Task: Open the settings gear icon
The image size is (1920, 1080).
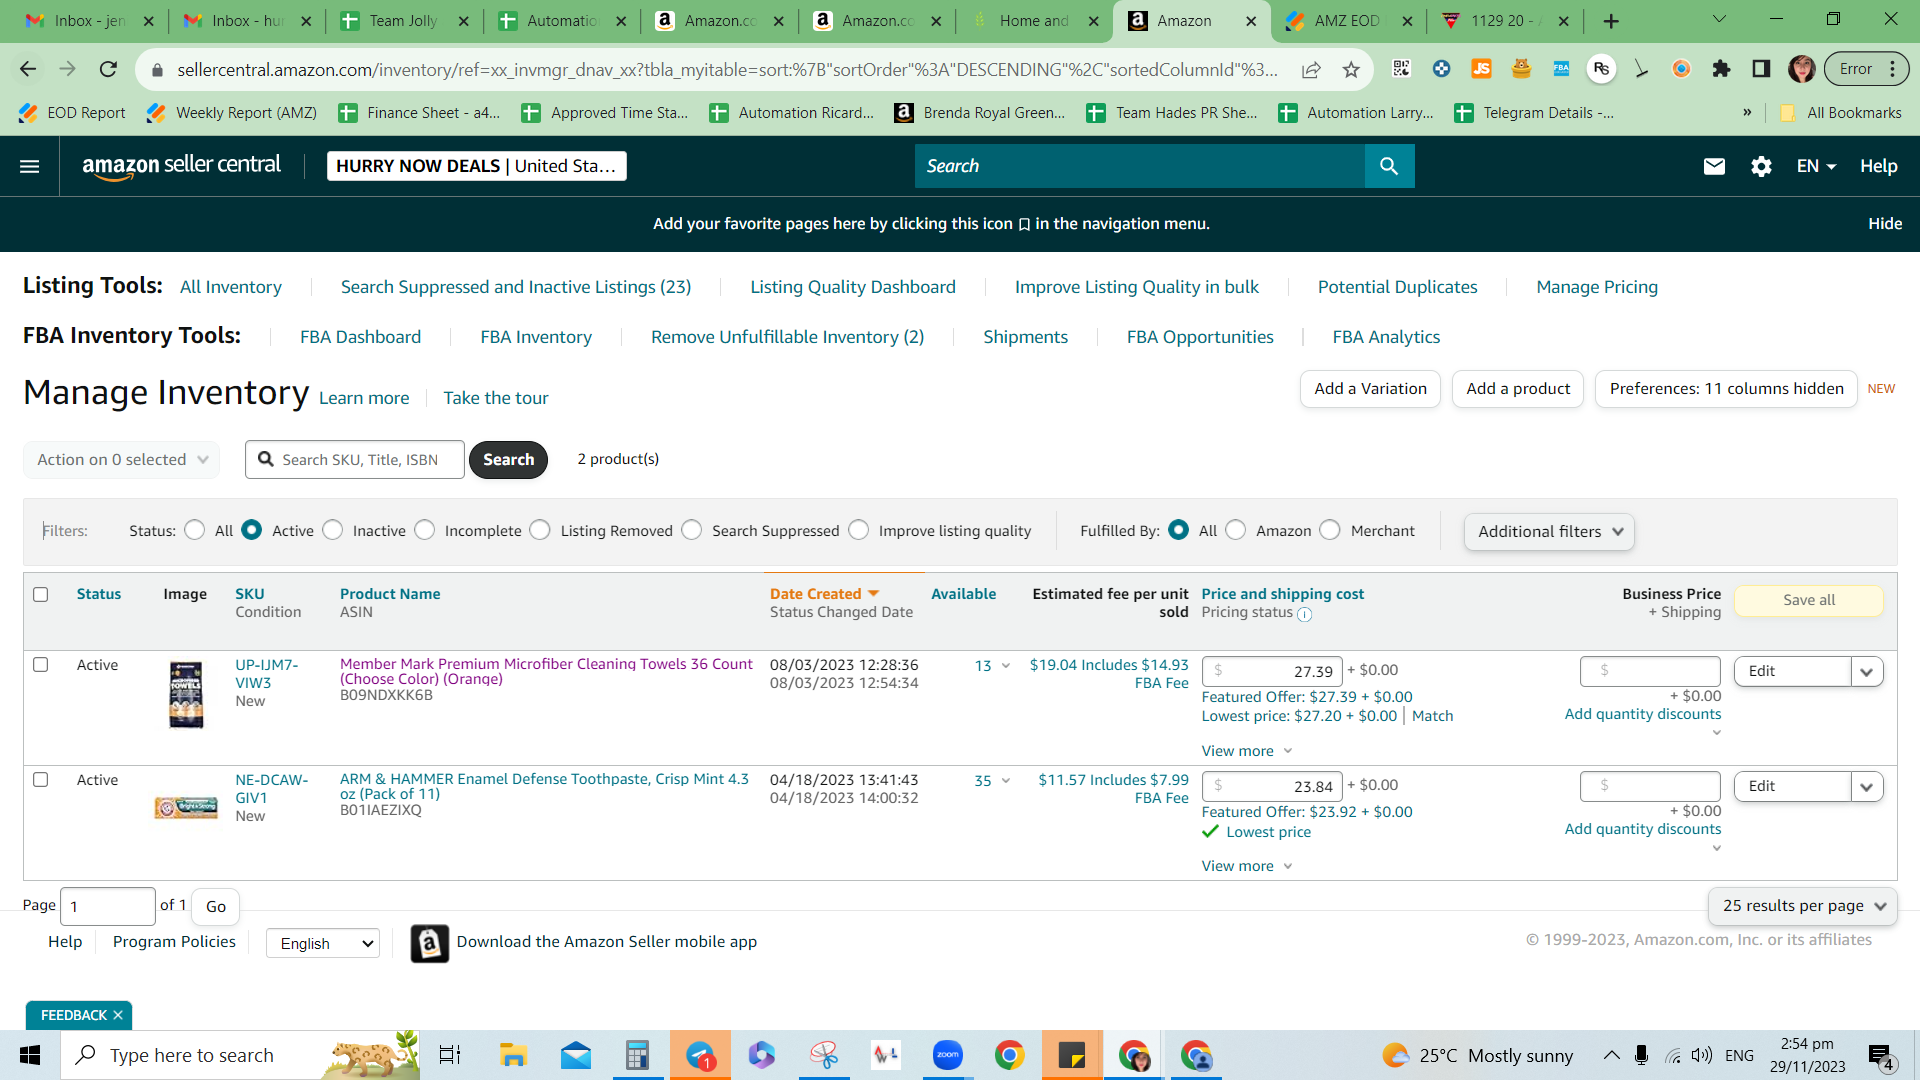Action: pyautogui.click(x=1761, y=166)
